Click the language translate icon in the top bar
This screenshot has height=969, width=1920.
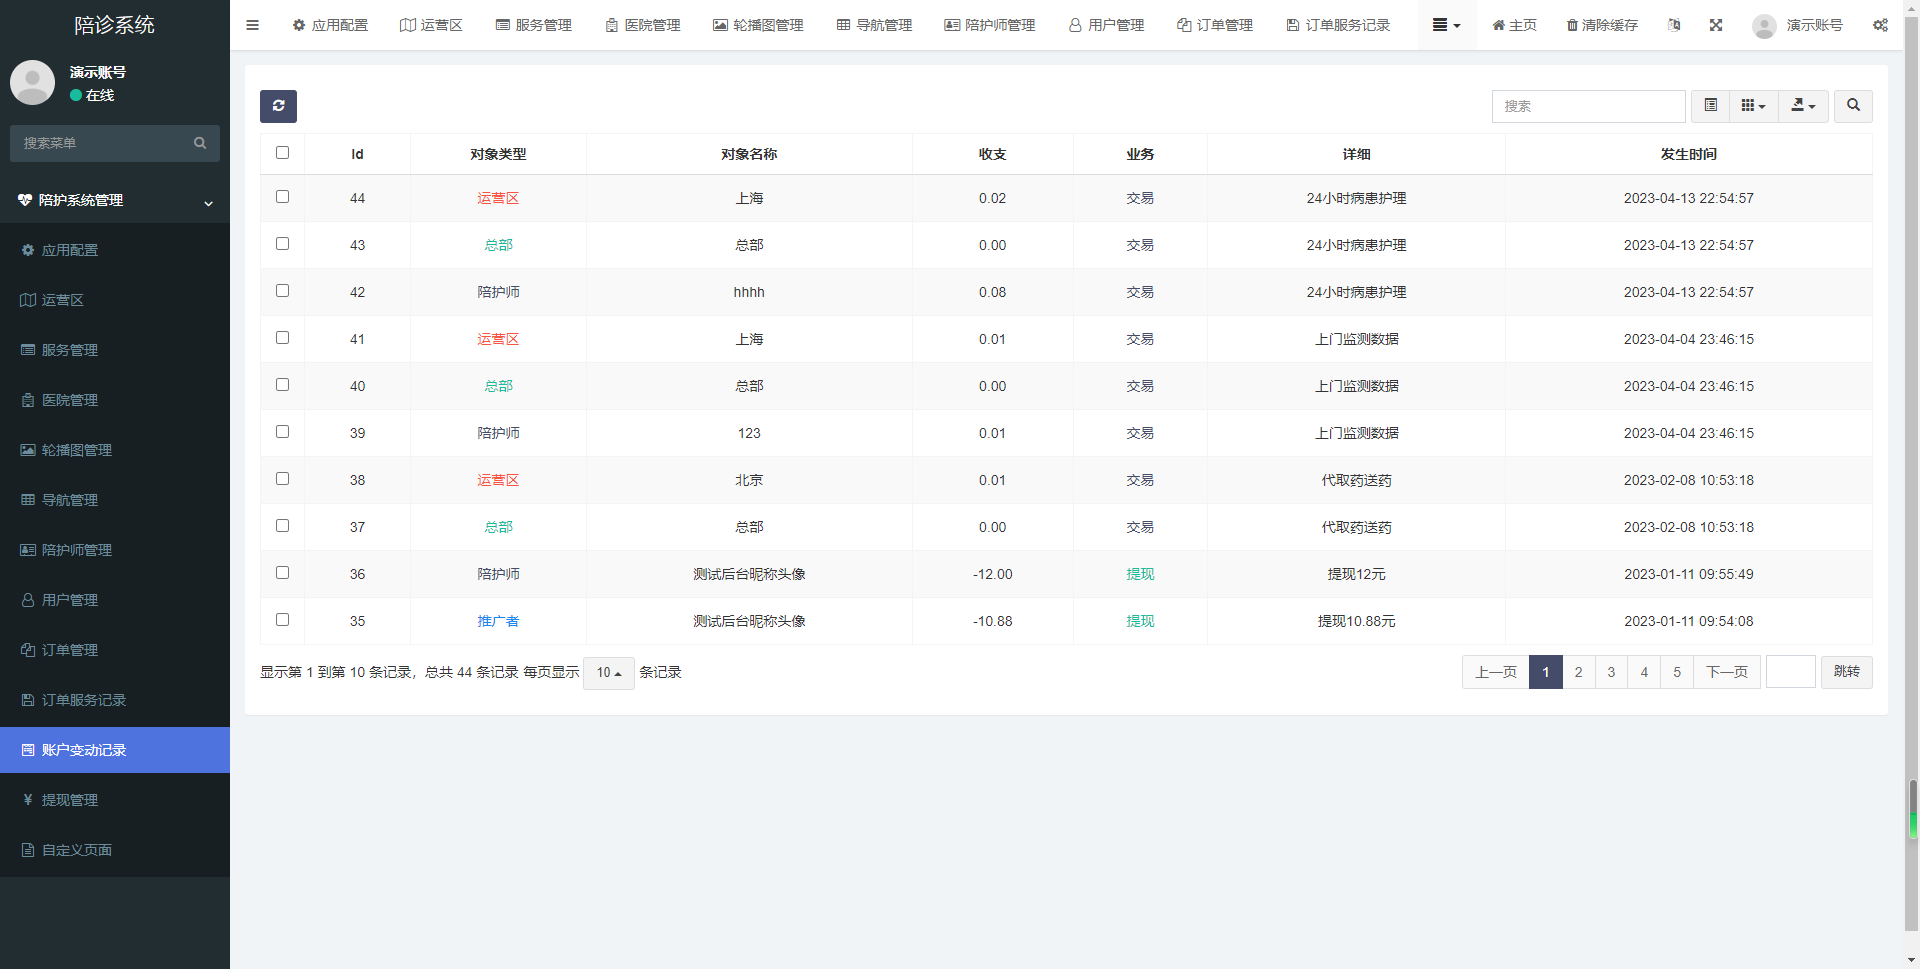coord(1674,25)
